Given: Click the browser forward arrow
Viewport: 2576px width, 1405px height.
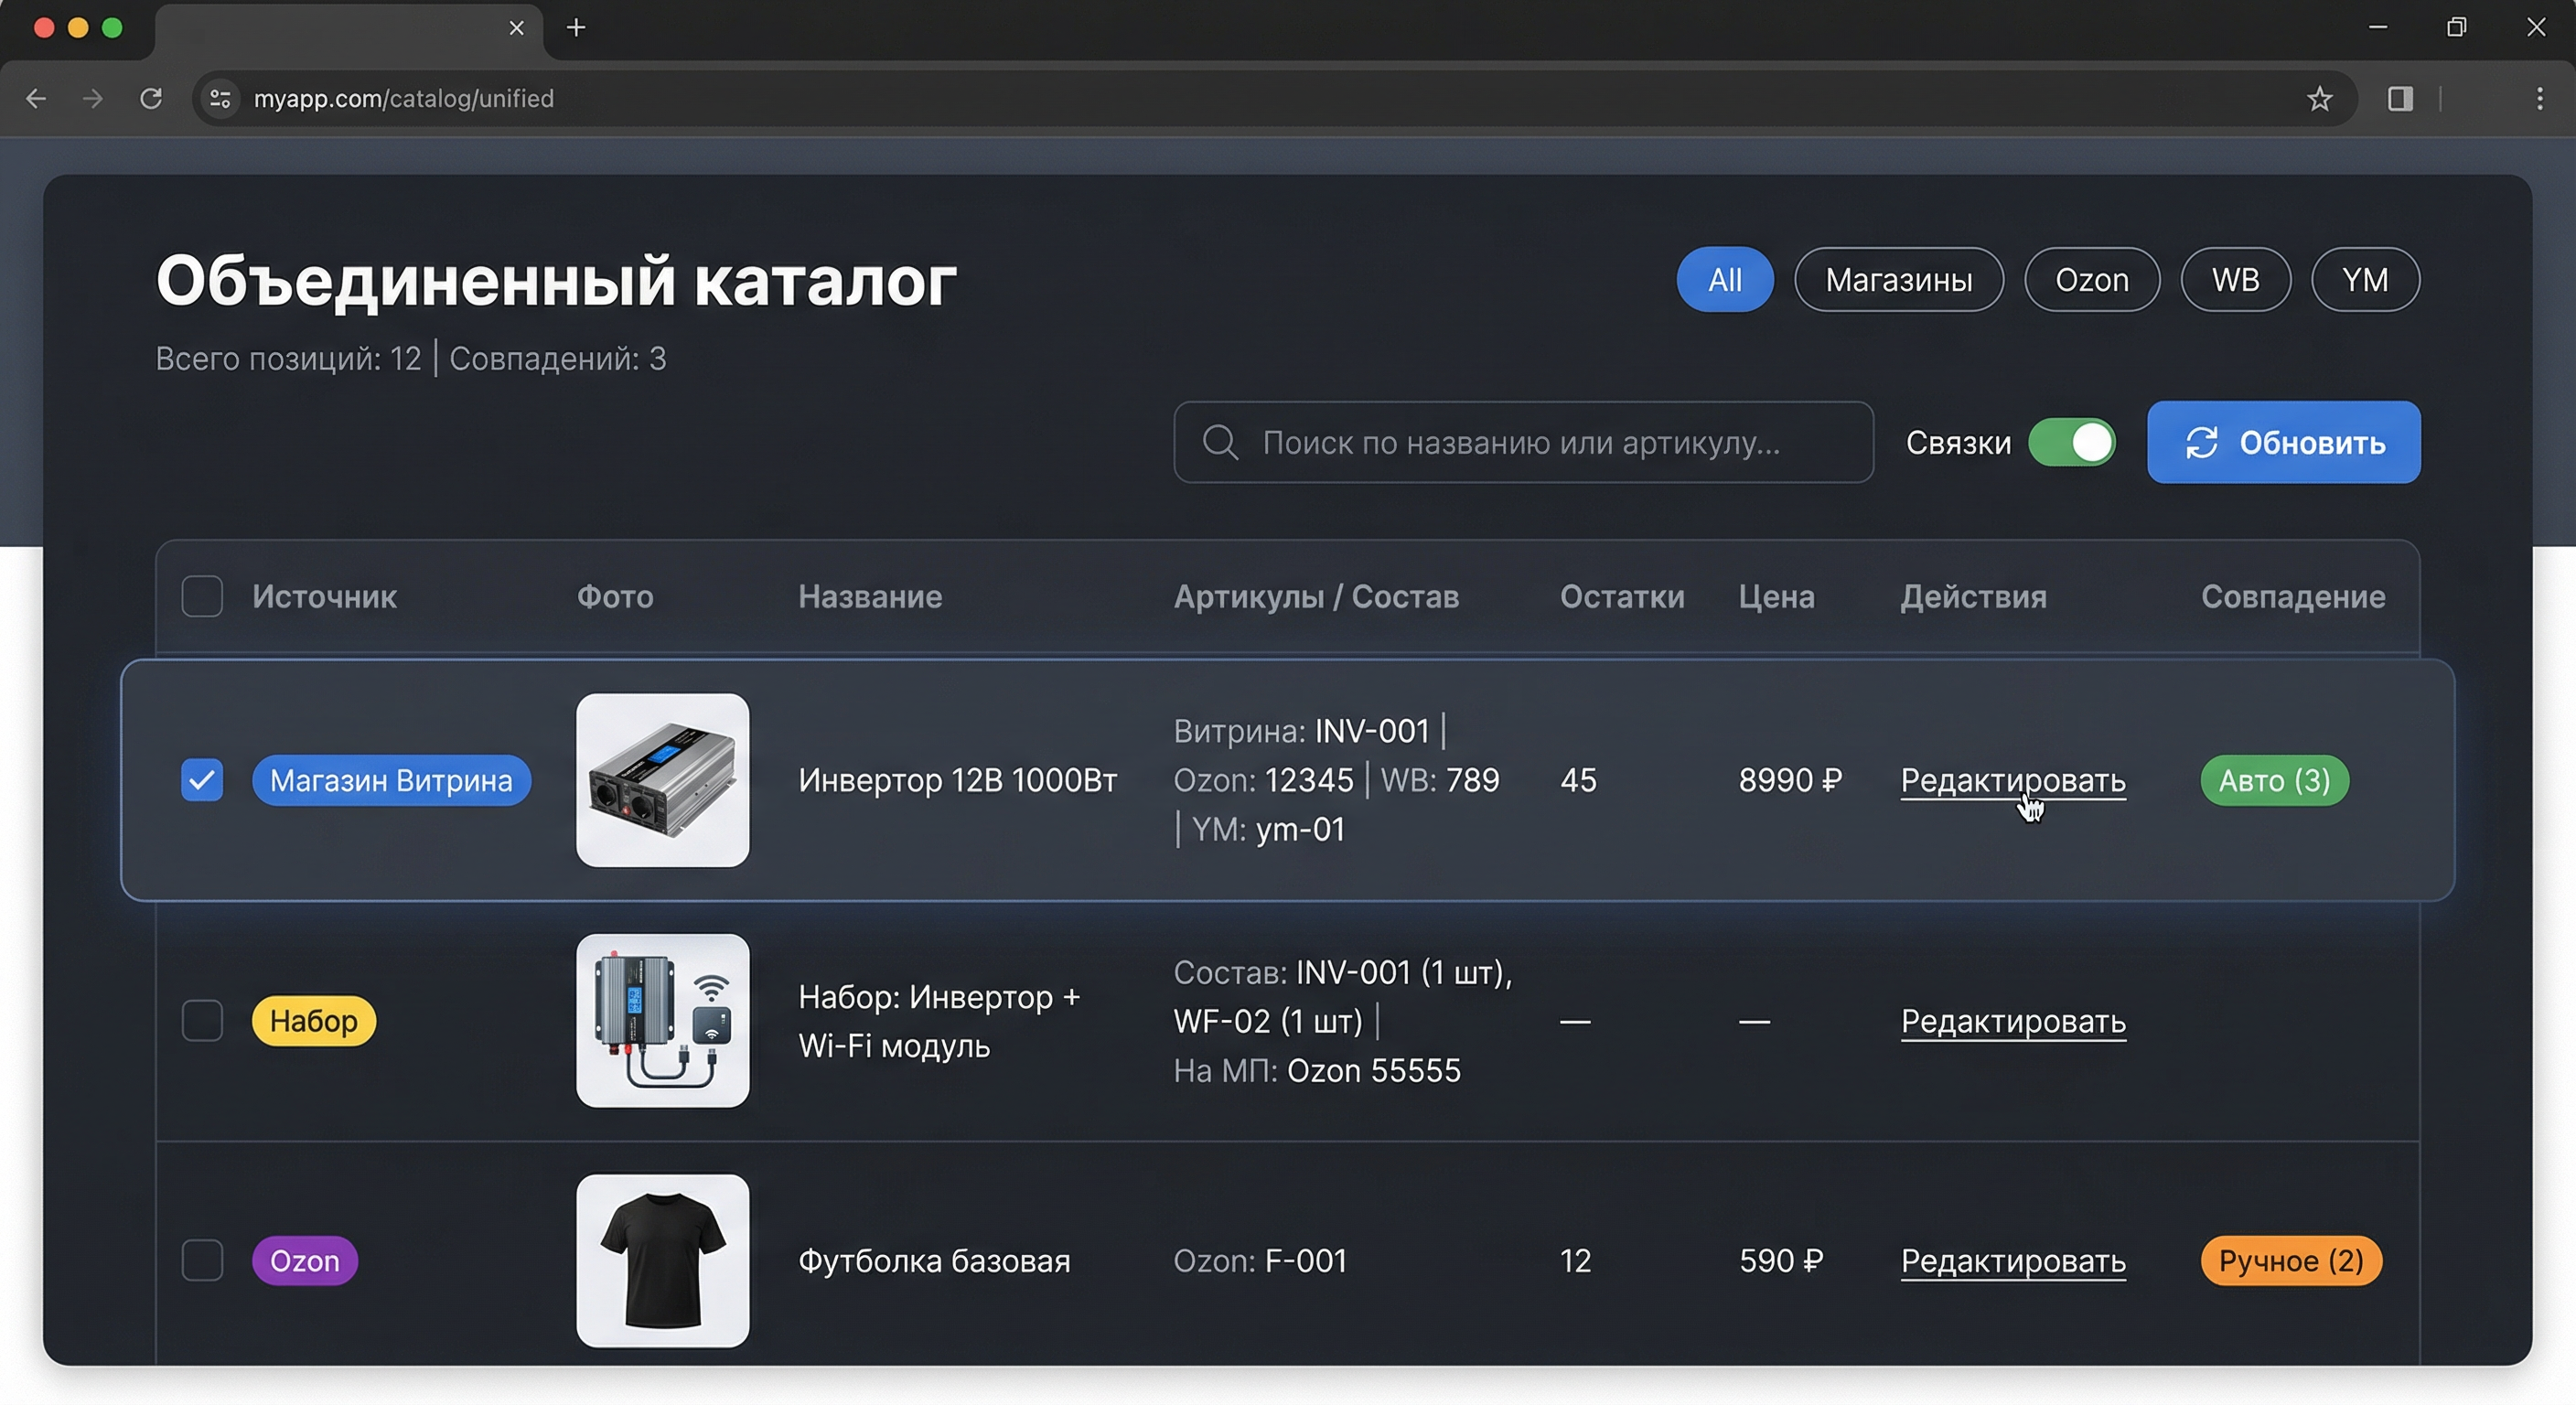Looking at the screenshot, I should [93, 98].
